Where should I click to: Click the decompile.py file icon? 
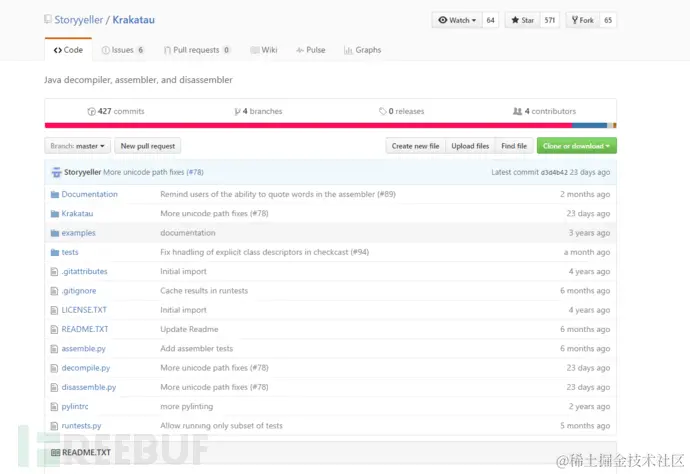tap(54, 368)
